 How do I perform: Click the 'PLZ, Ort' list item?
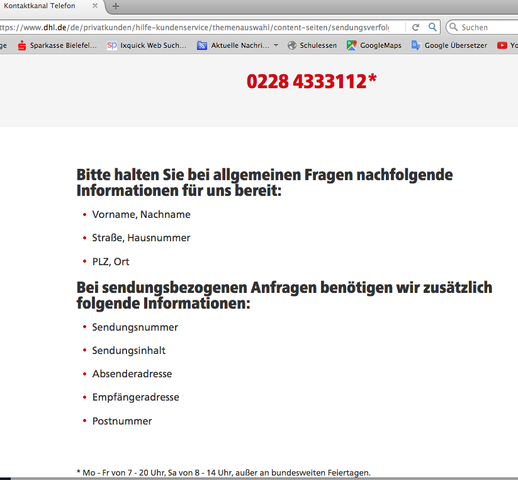point(111,261)
